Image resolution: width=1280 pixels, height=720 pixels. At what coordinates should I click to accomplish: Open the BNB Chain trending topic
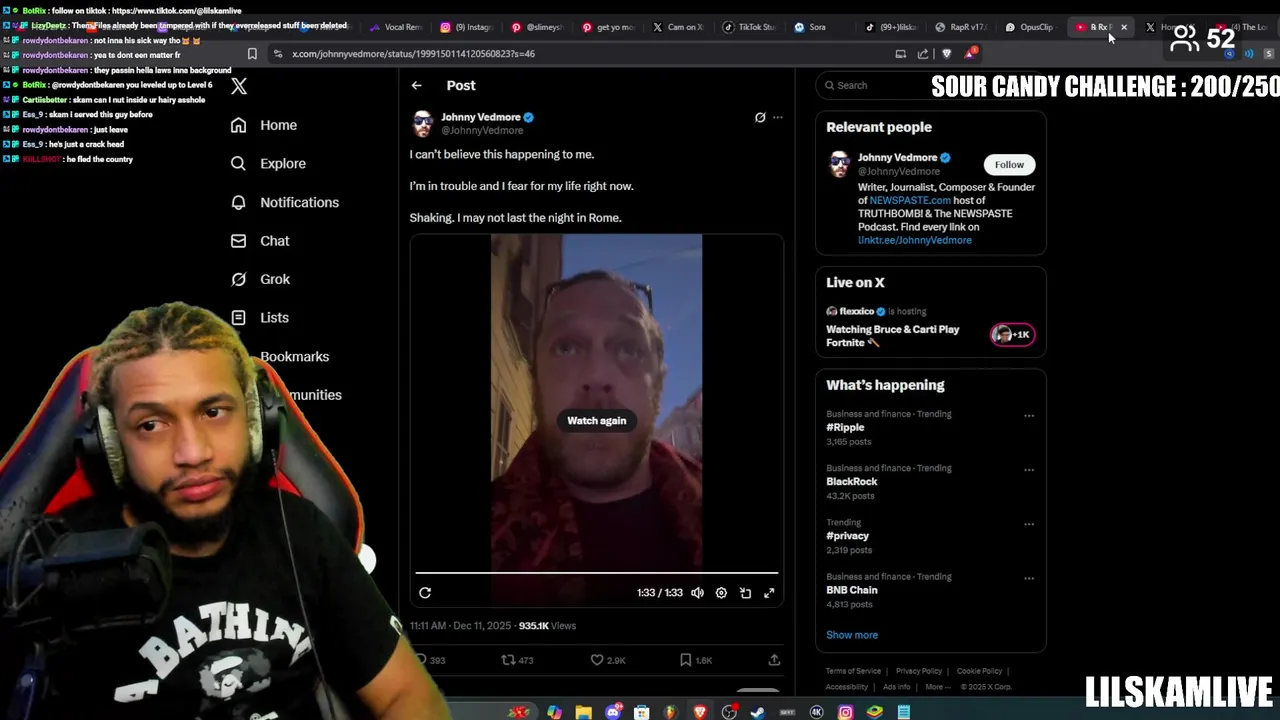coord(851,590)
